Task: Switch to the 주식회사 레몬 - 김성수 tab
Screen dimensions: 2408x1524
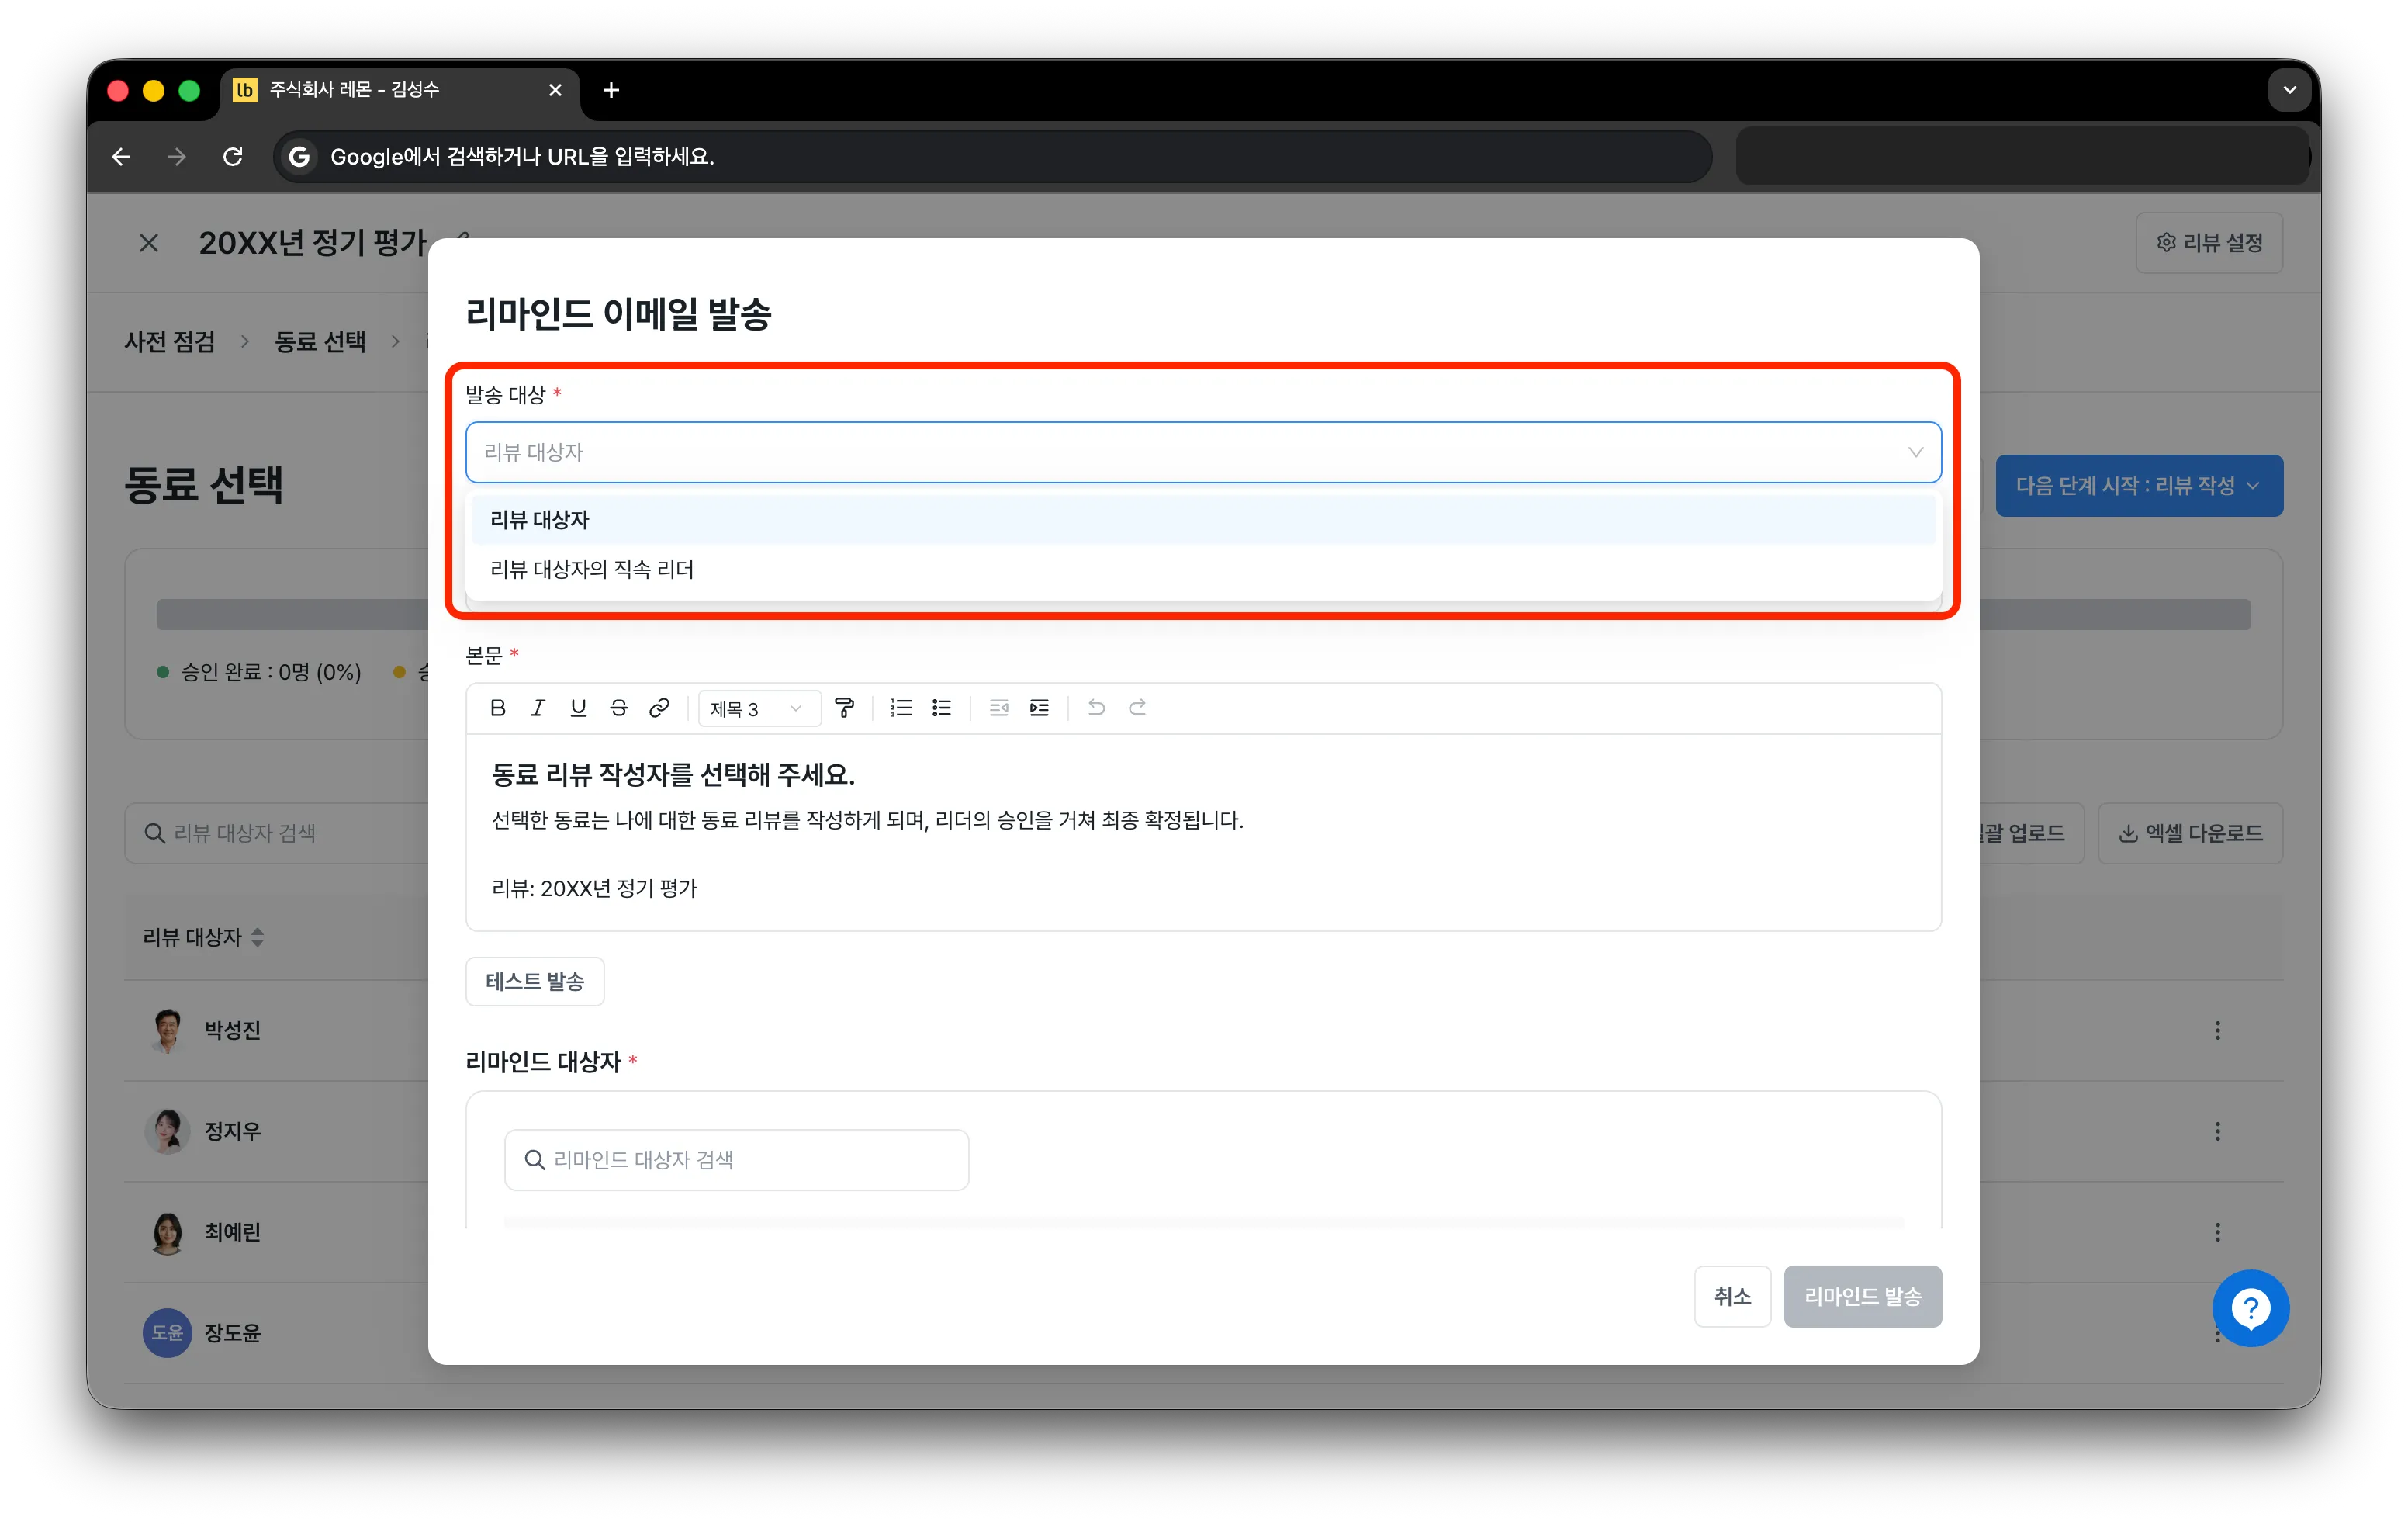Action: 400,91
